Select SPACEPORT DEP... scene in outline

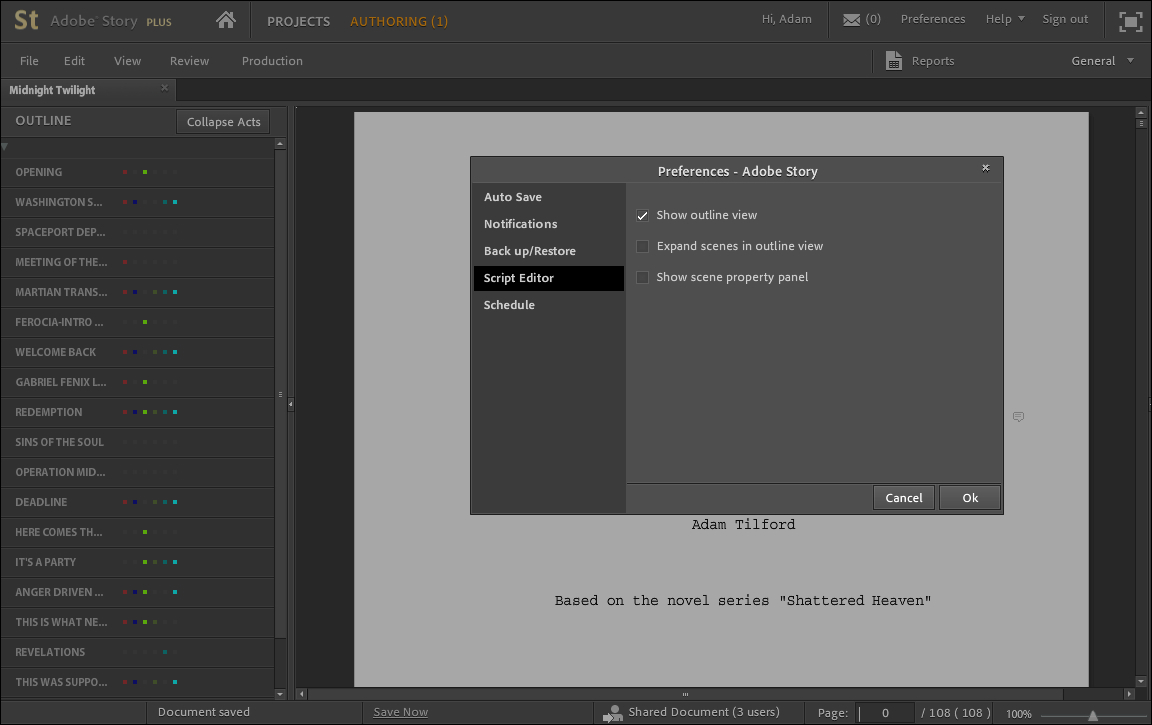137,232
